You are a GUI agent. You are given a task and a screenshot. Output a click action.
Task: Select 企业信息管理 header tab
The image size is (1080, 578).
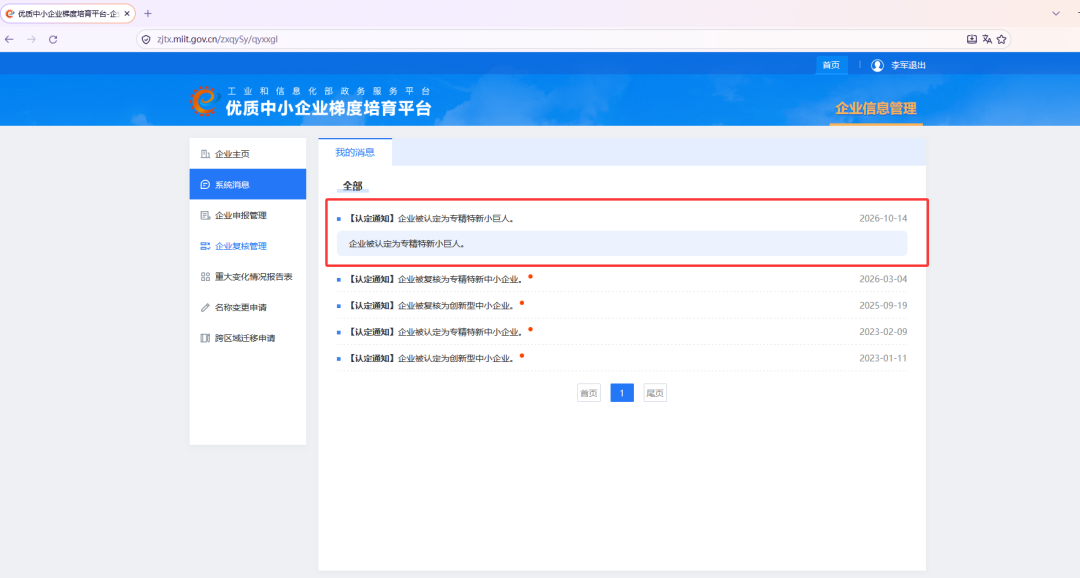pos(875,108)
